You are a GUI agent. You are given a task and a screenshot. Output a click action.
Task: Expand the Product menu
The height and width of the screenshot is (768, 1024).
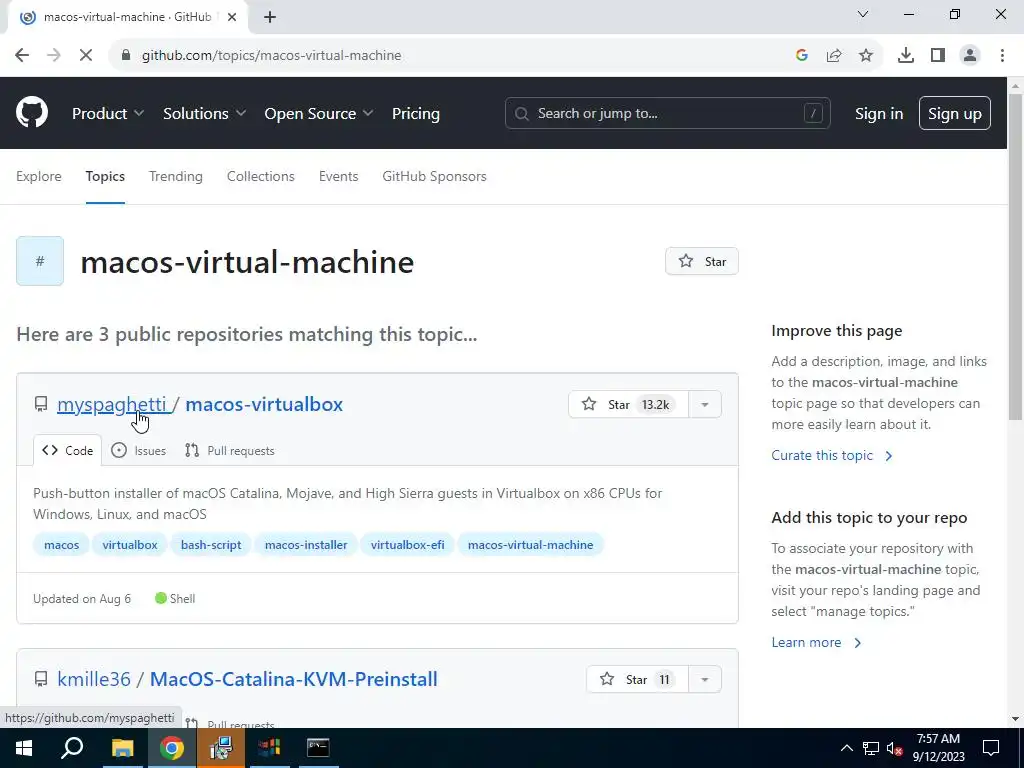click(x=108, y=114)
